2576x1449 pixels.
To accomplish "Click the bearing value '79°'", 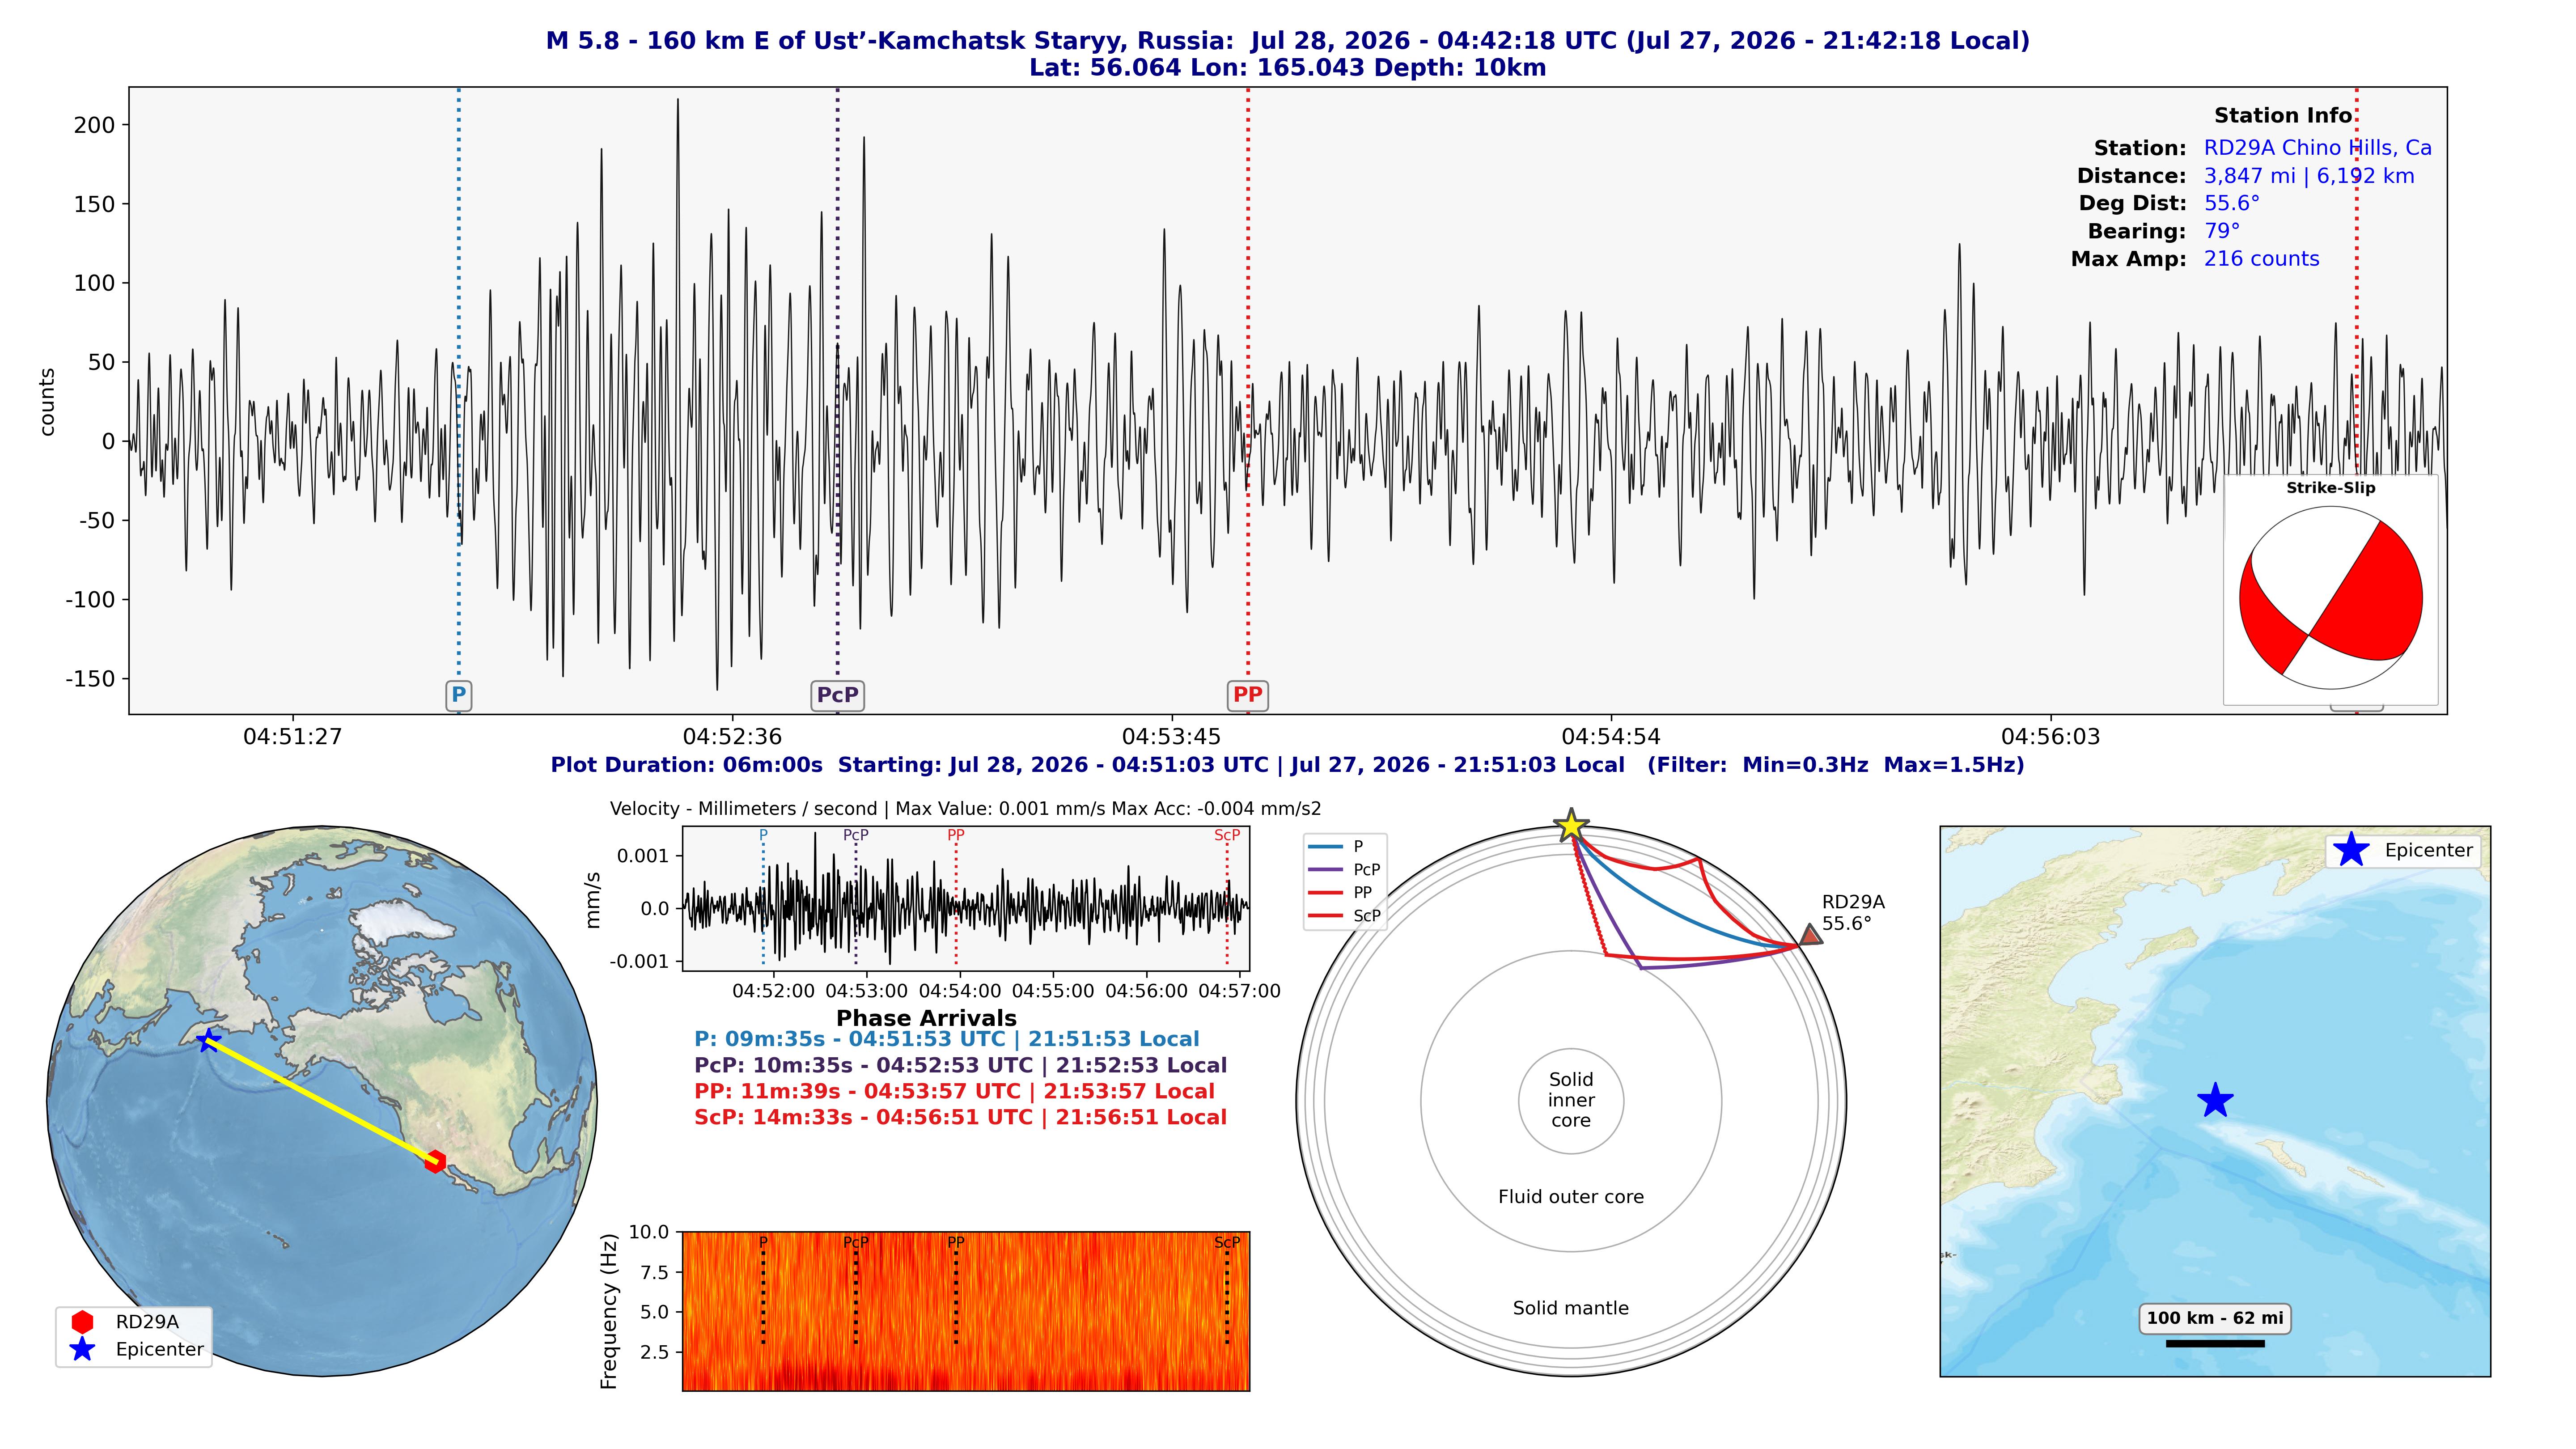I will [2221, 231].
